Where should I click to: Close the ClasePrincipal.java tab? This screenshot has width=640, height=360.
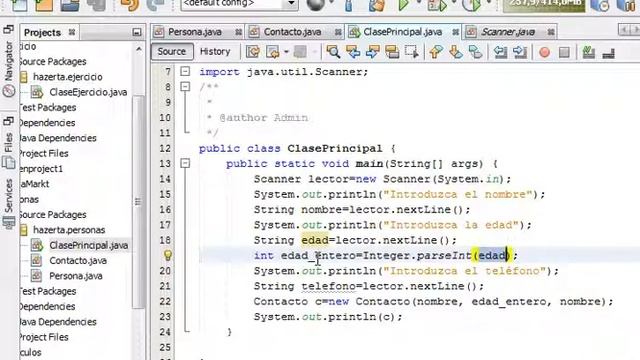tap(456, 32)
